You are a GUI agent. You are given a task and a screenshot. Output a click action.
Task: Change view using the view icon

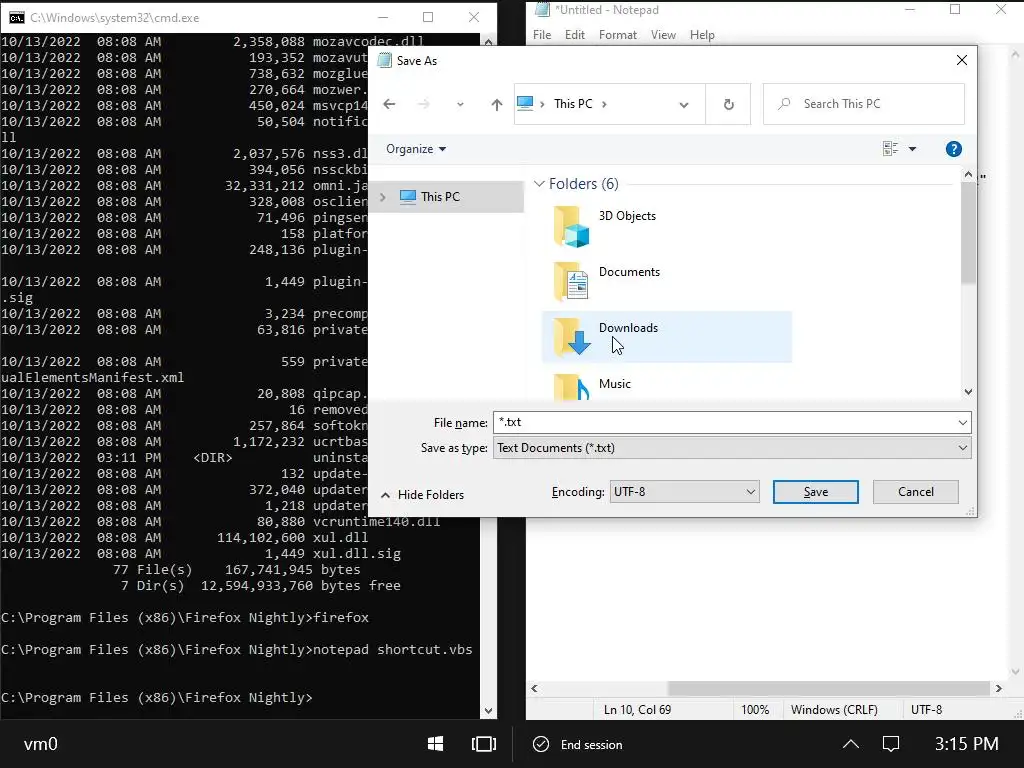click(x=890, y=149)
